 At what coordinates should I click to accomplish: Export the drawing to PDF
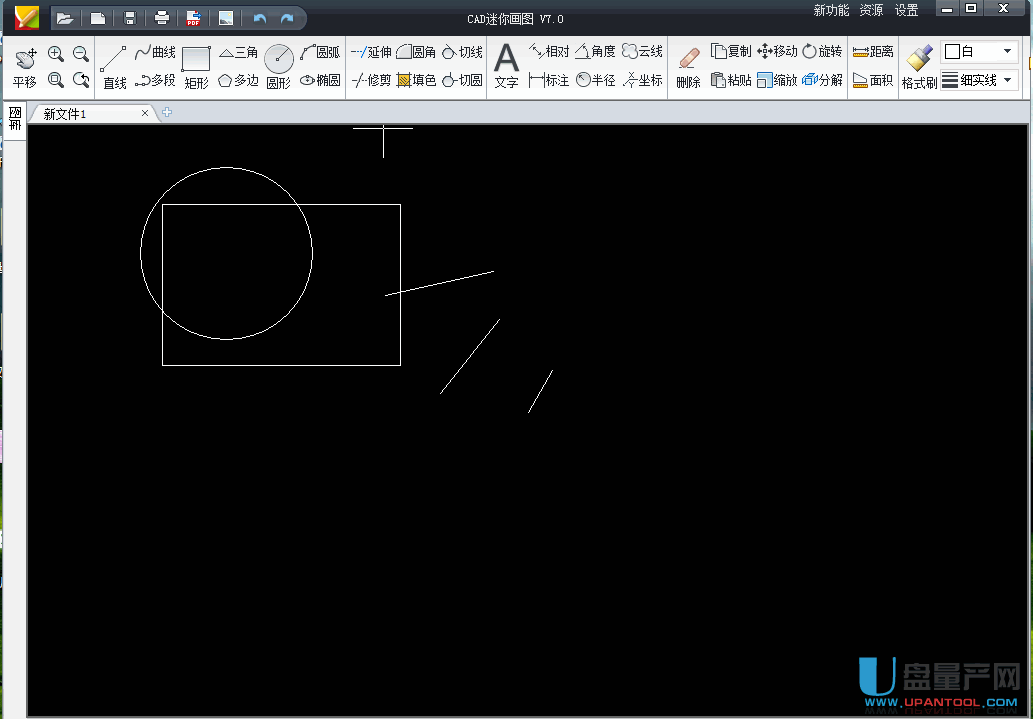[x=193, y=18]
